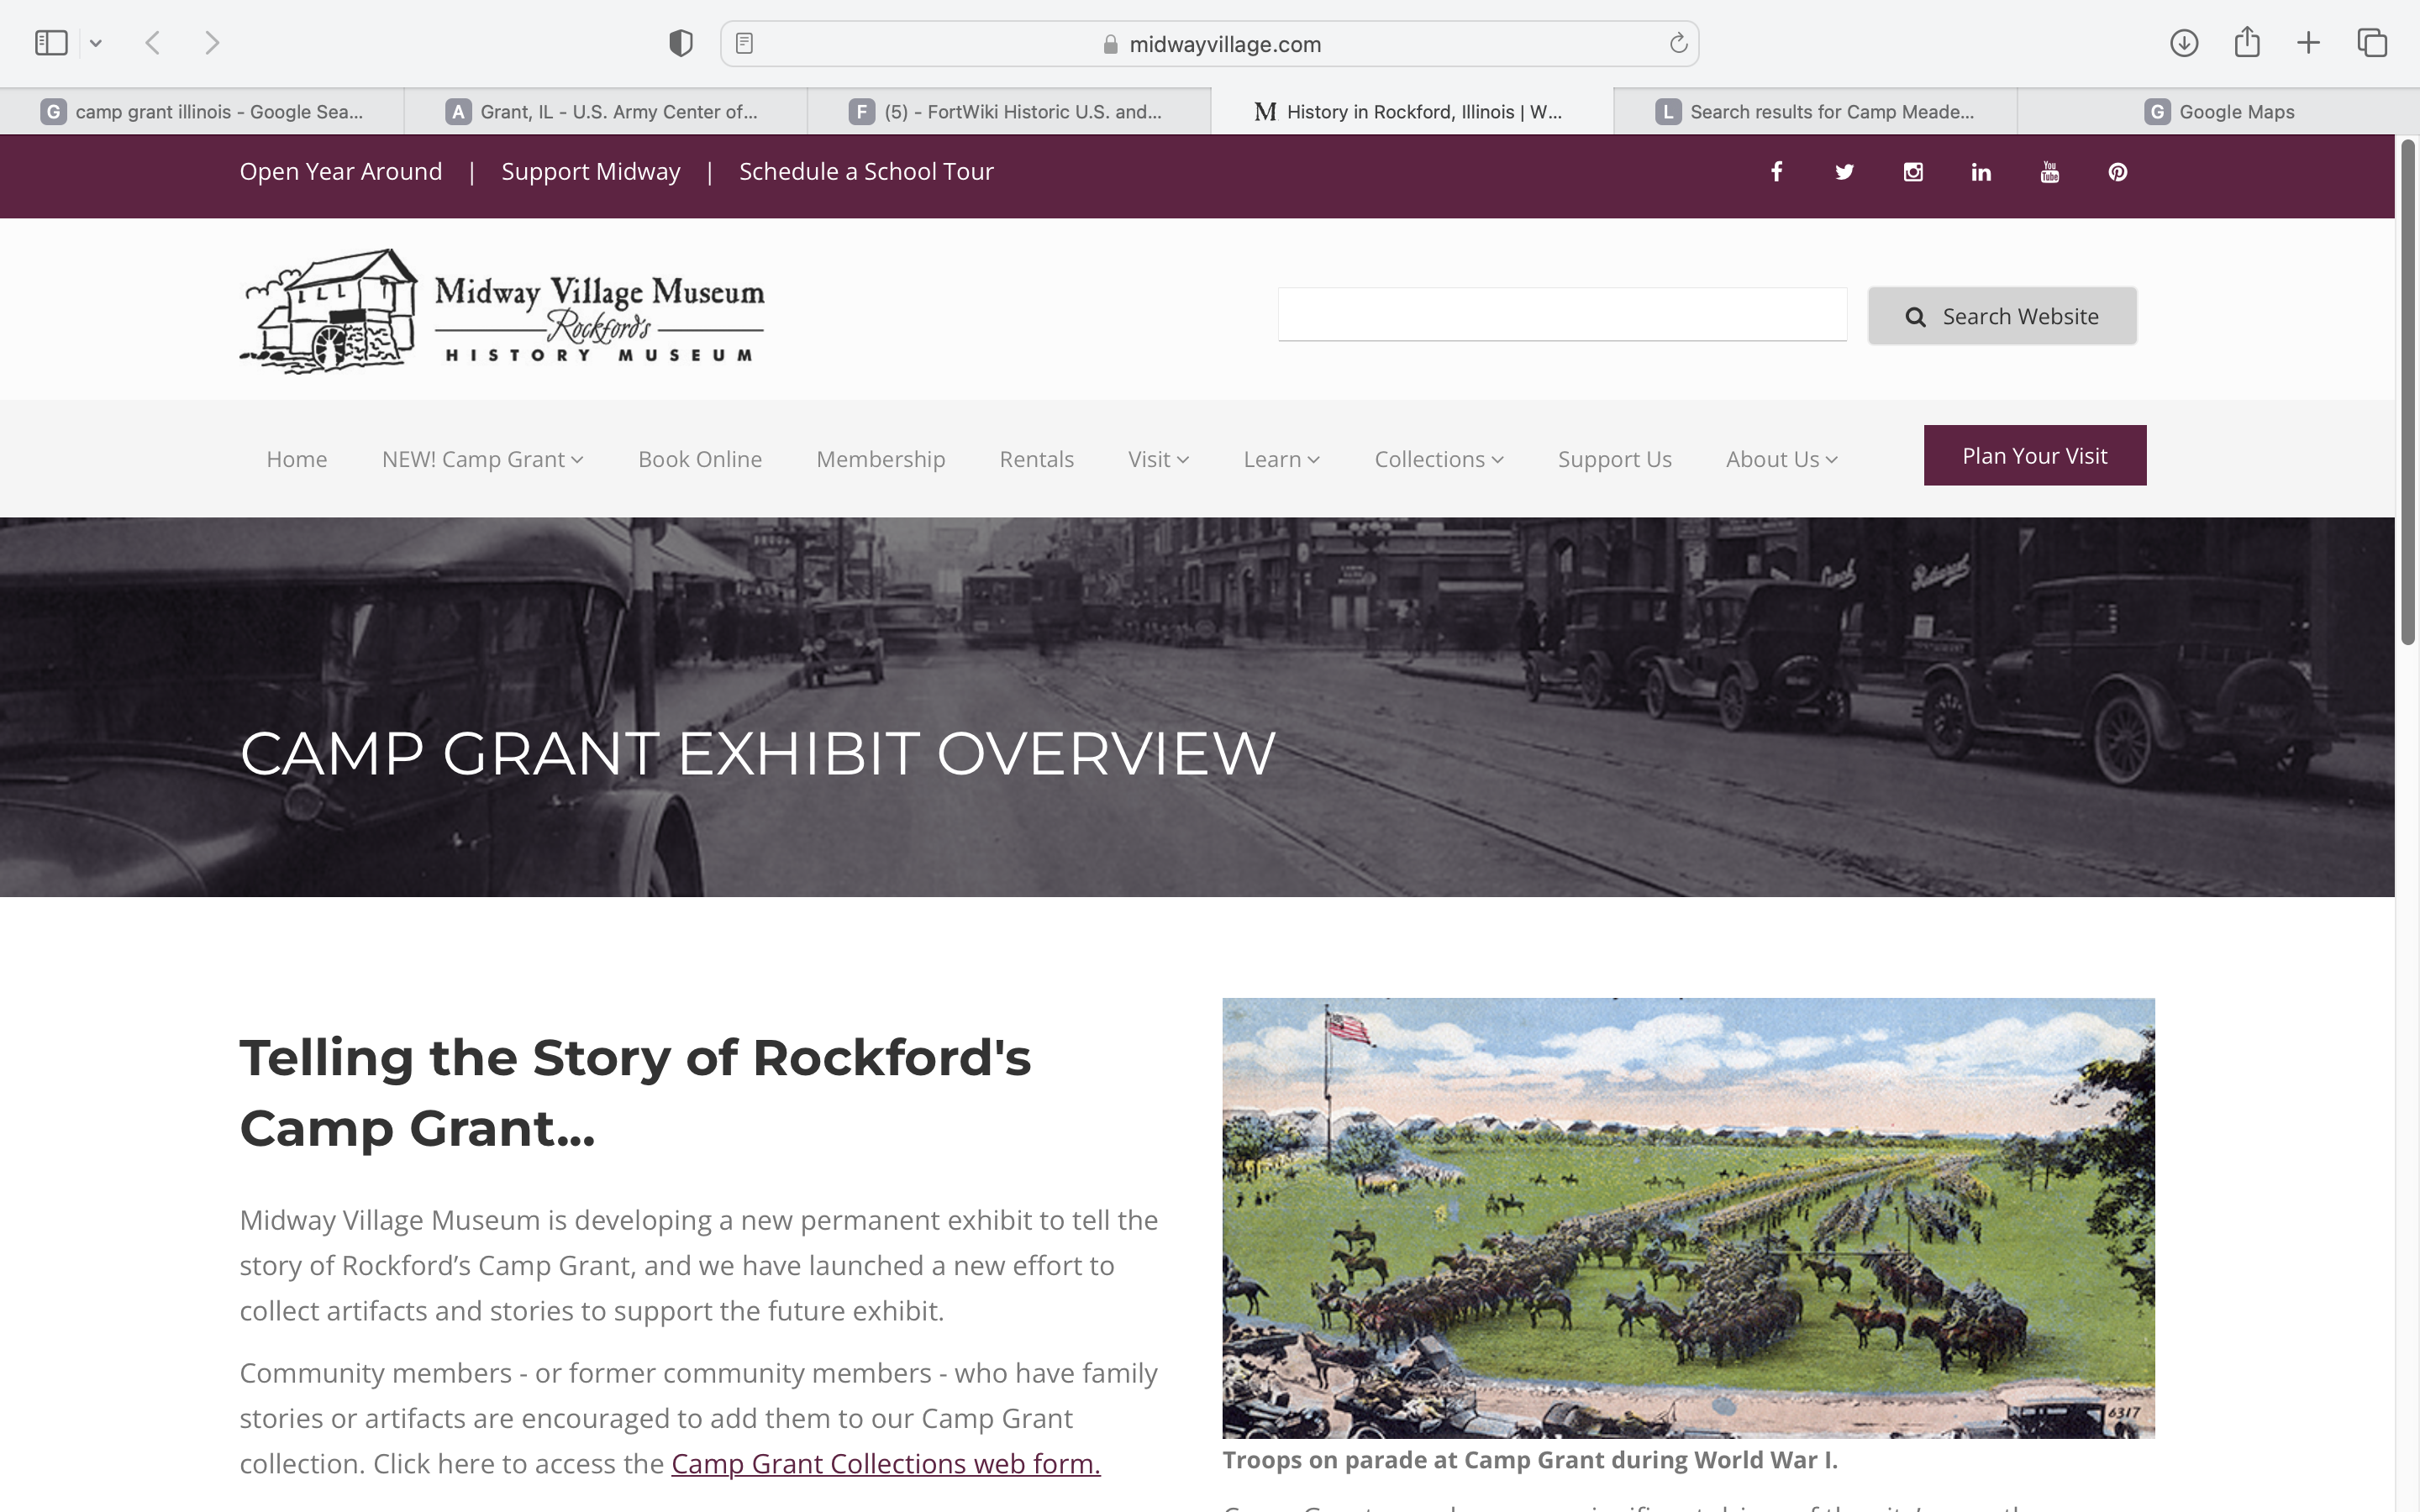Click the Safari privacy shield icon

coord(680,43)
